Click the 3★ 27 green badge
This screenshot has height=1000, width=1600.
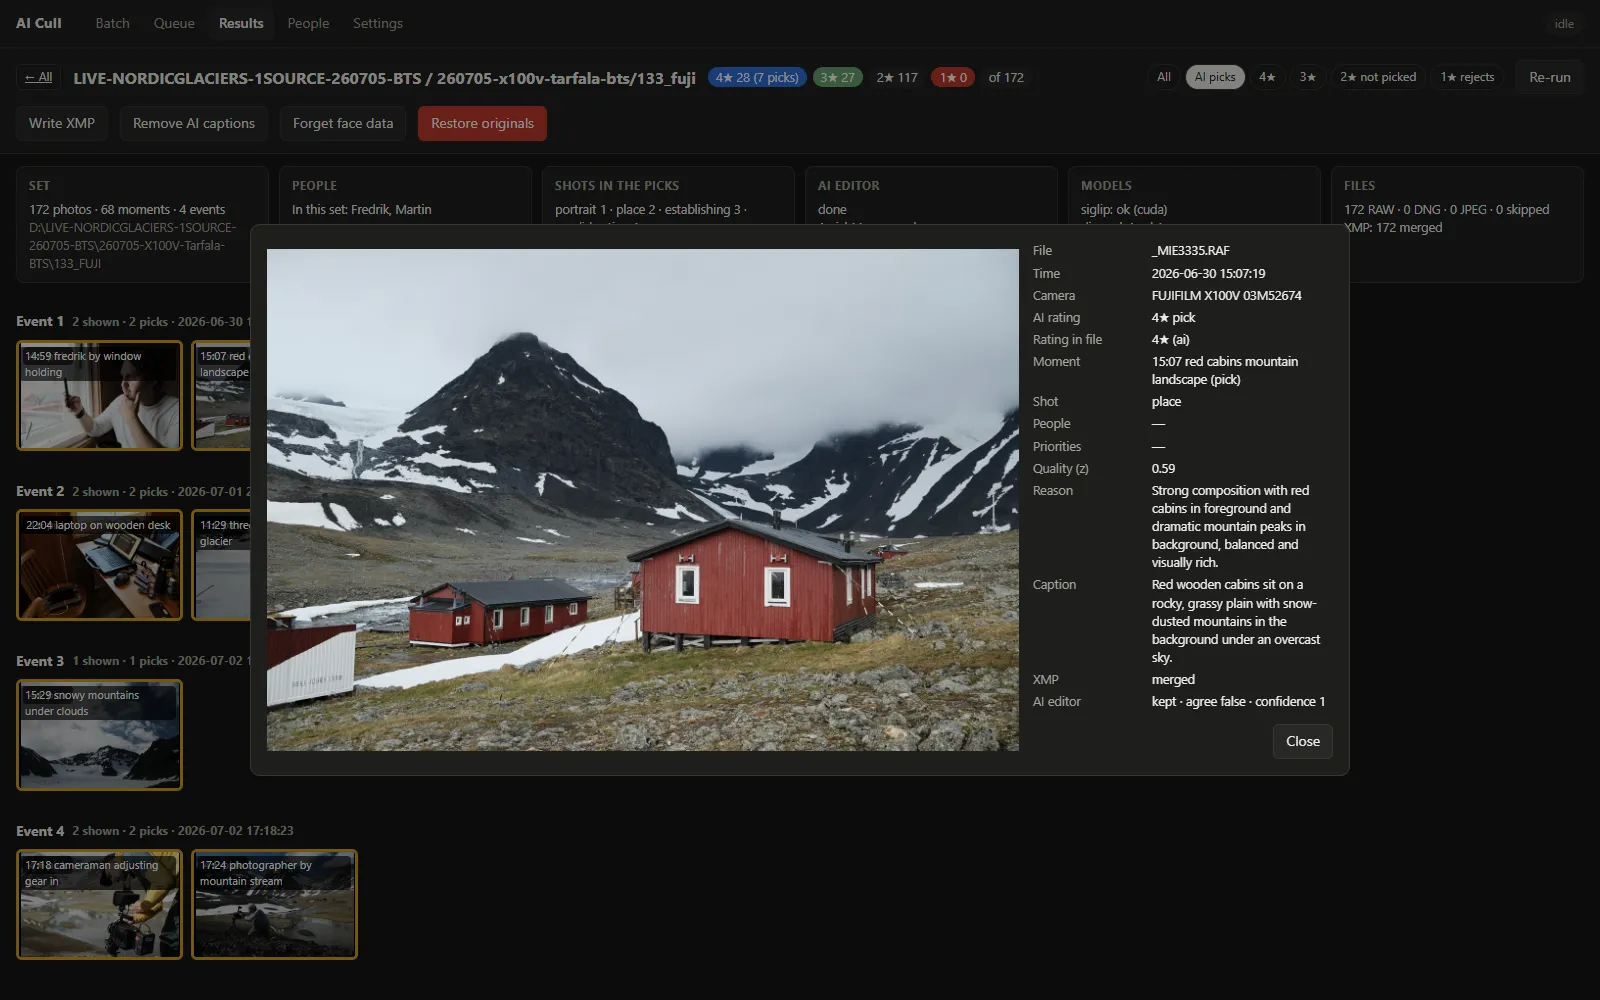[x=837, y=77]
